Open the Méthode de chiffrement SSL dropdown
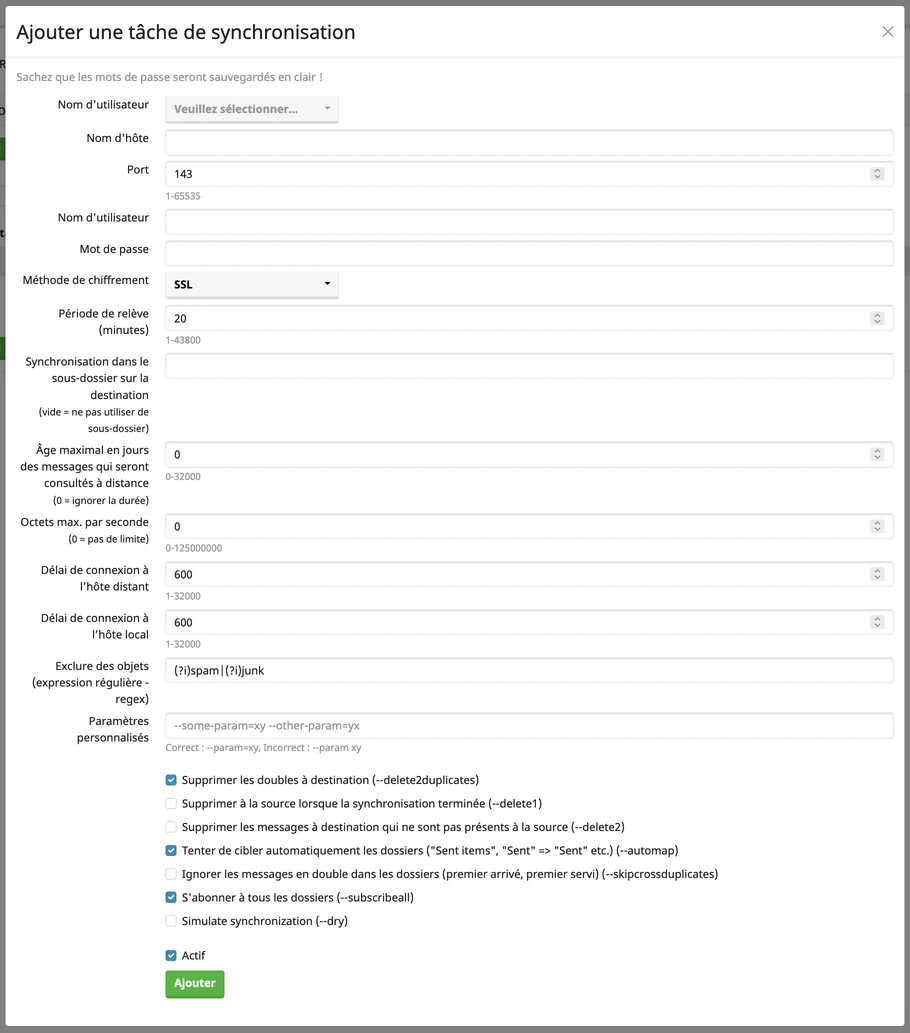This screenshot has width=910, height=1033. [x=252, y=285]
